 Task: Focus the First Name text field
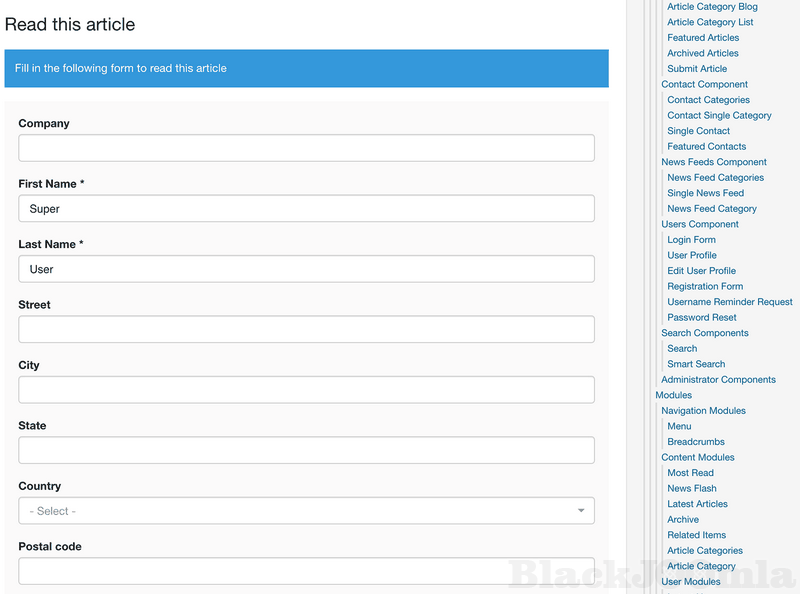(x=306, y=209)
